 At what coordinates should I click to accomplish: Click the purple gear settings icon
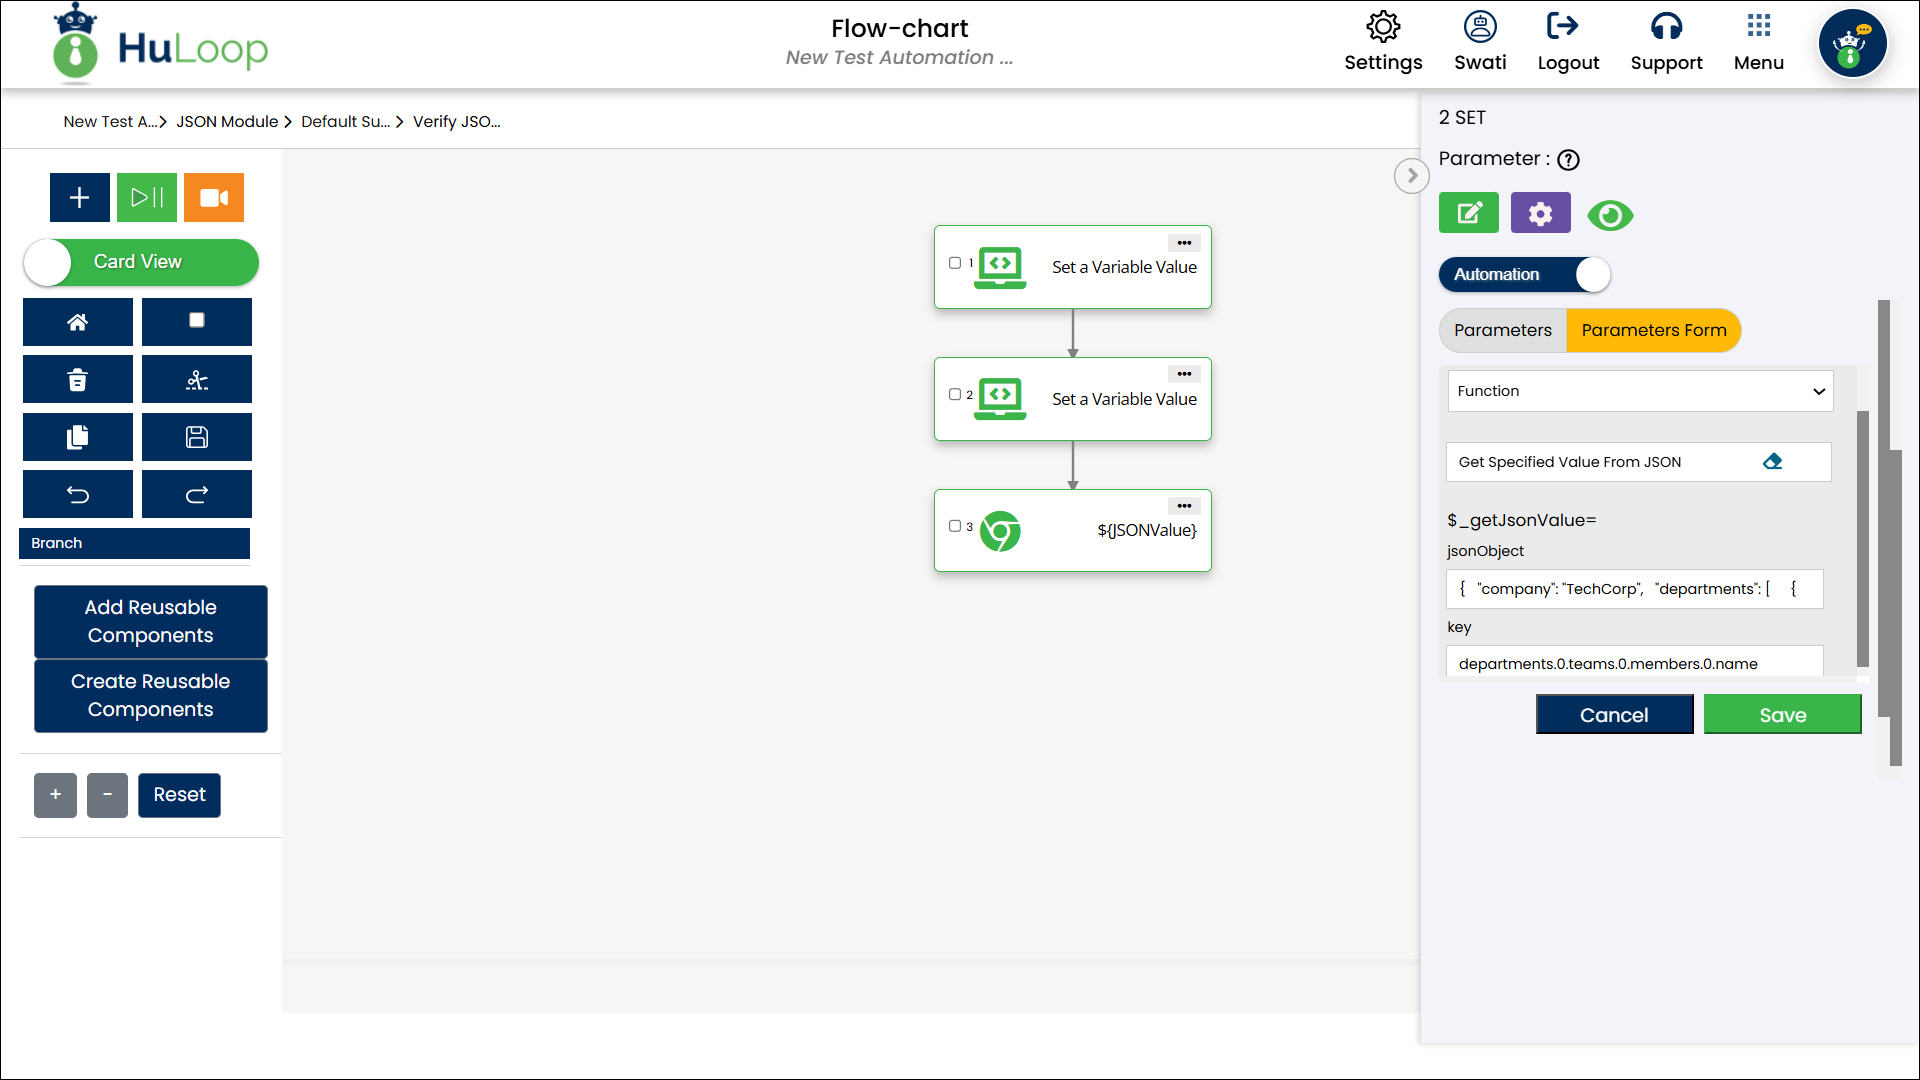pos(1540,213)
